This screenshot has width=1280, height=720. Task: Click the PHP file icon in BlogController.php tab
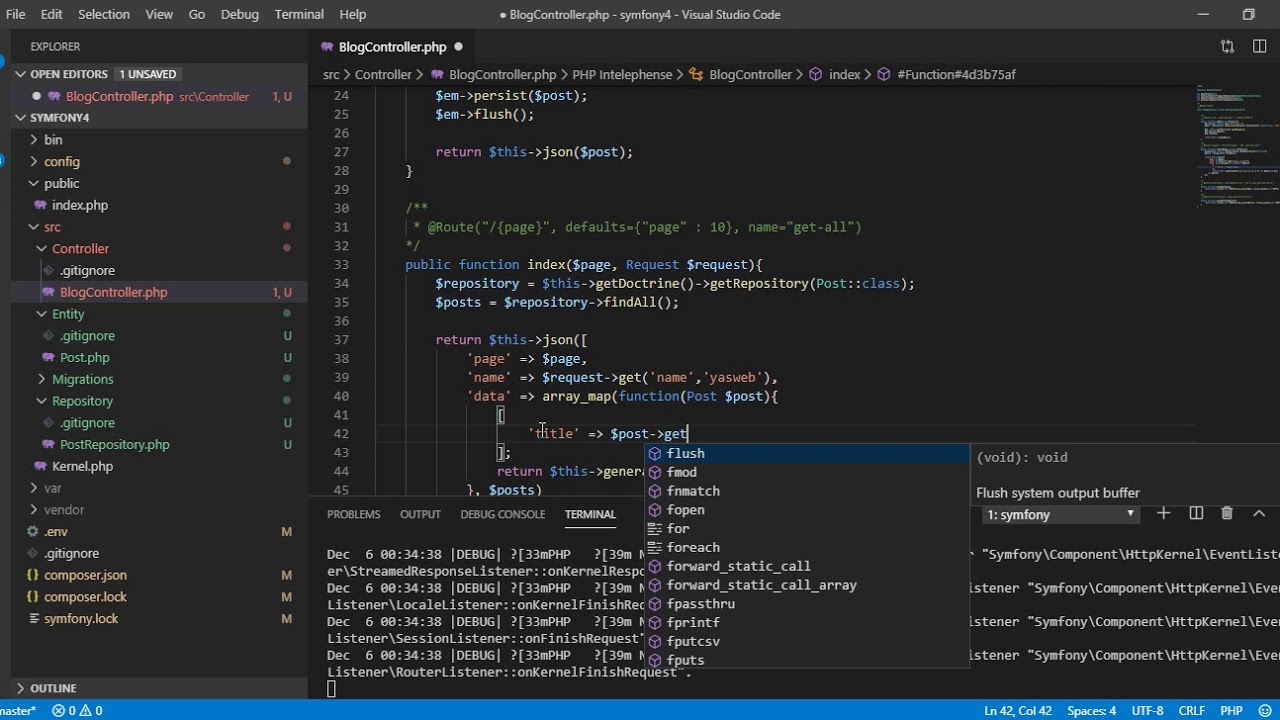(327, 47)
